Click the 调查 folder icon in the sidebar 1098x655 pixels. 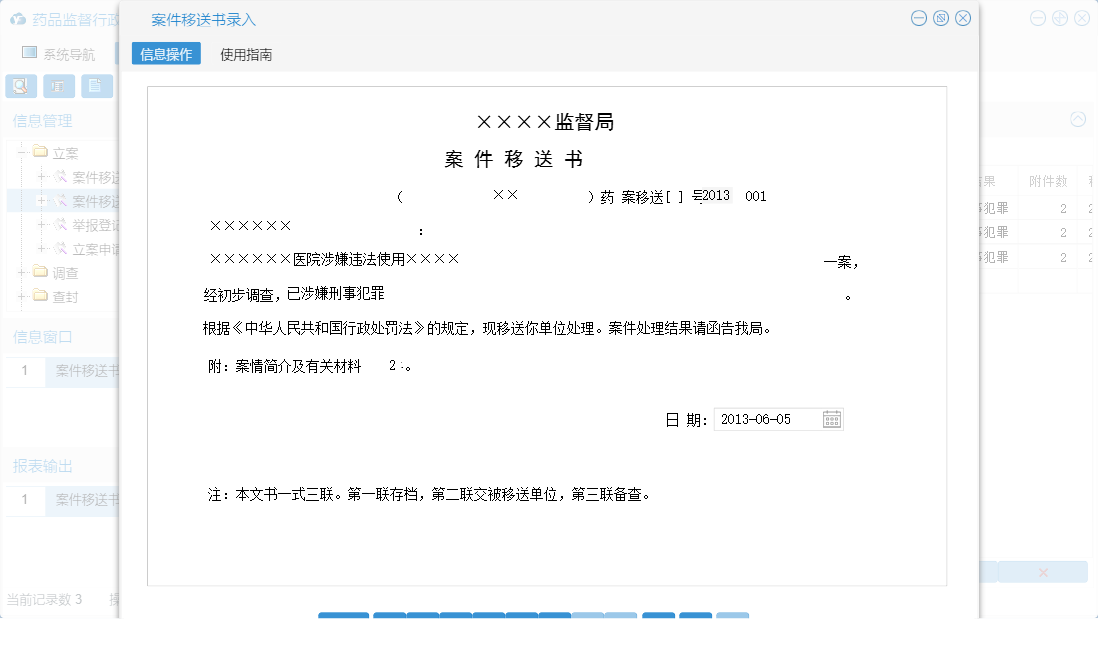point(40,271)
